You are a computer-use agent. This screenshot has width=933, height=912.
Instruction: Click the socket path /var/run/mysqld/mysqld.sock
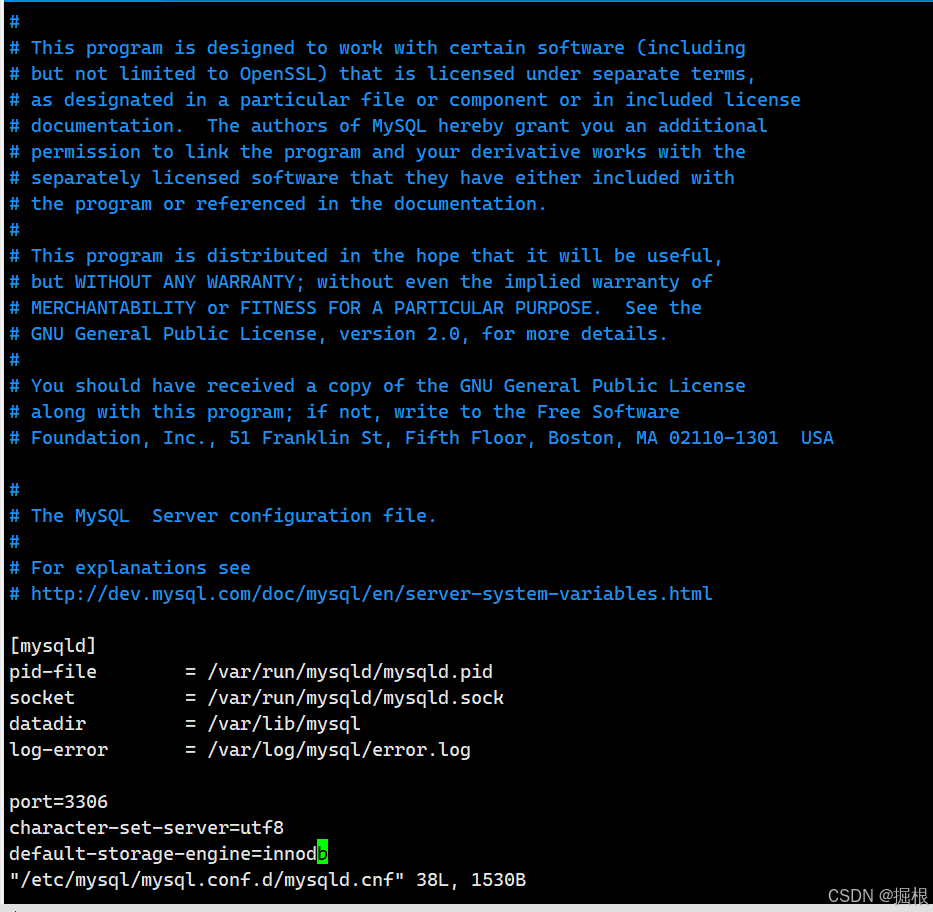coord(356,698)
